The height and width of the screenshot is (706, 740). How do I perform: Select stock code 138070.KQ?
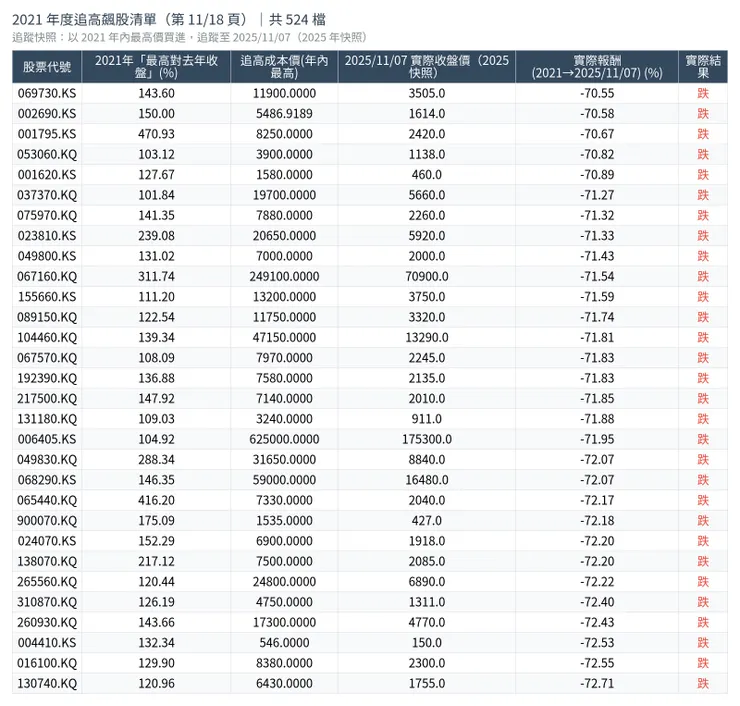click(x=47, y=561)
